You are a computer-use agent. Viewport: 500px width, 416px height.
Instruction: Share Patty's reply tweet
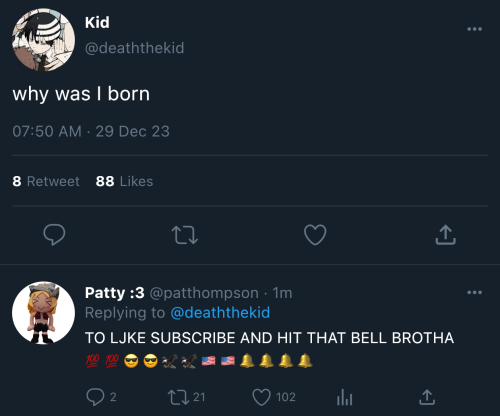(427, 397)
